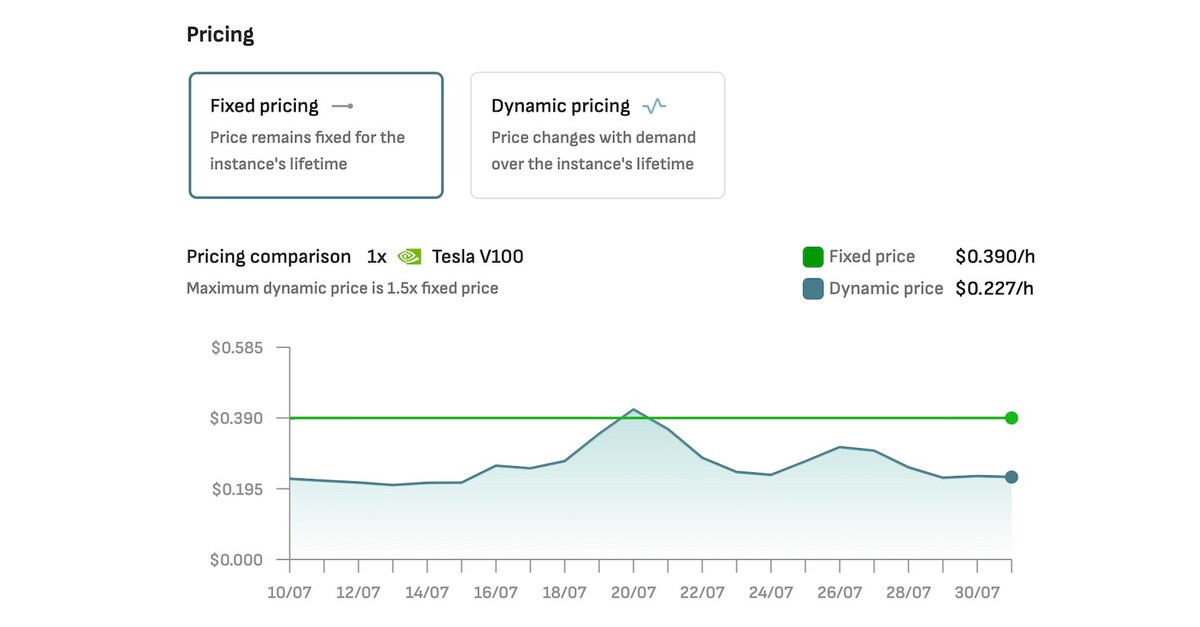Click the arrow icon beside Fixed pricing
Screen dimensions: 1200x627
point(343,105)
